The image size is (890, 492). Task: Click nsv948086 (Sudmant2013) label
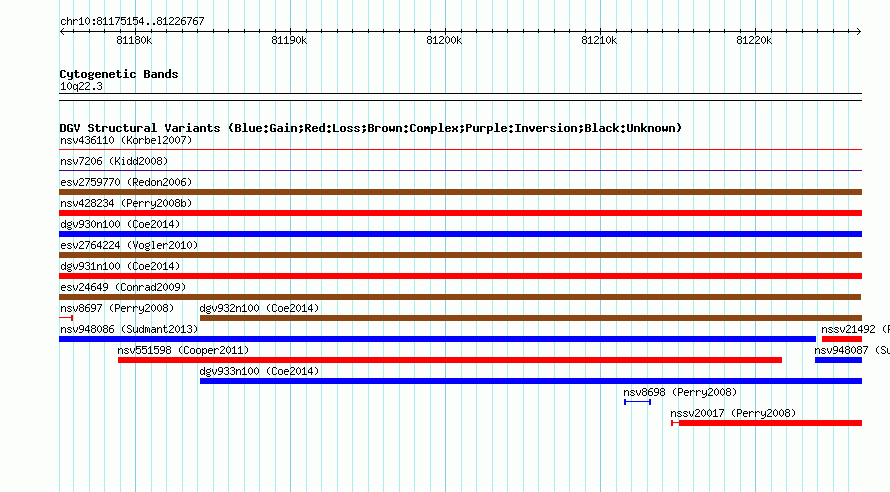[x=129, y=329]
